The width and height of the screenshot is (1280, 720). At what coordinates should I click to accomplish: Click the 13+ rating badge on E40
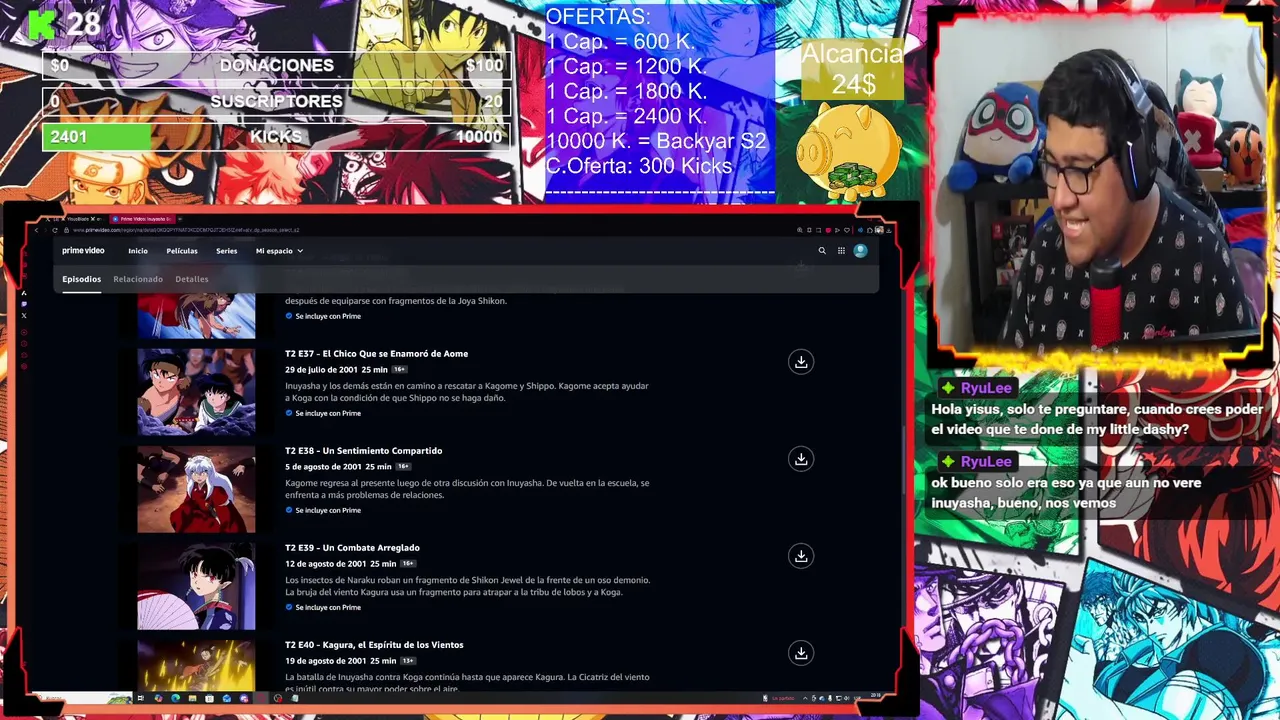click(408, 661)
